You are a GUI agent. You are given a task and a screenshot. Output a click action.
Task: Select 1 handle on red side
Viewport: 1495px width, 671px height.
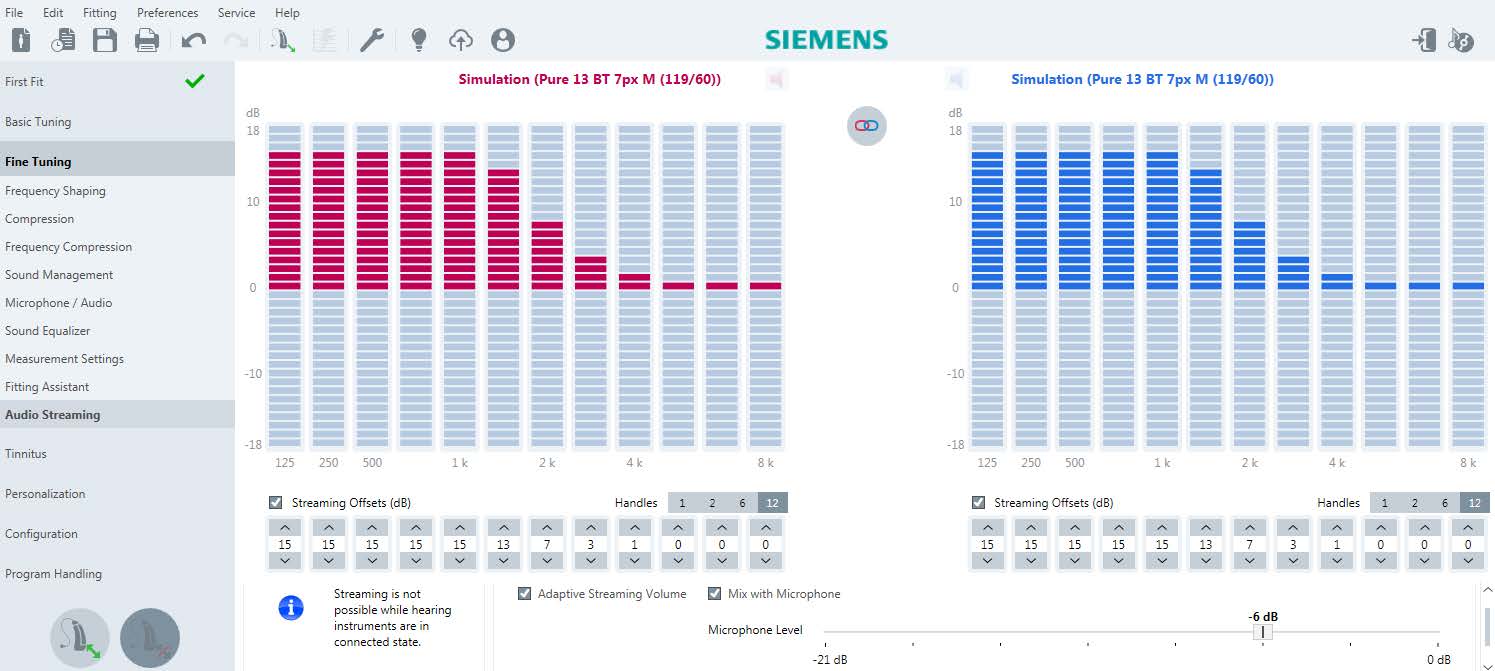point(683,503)
